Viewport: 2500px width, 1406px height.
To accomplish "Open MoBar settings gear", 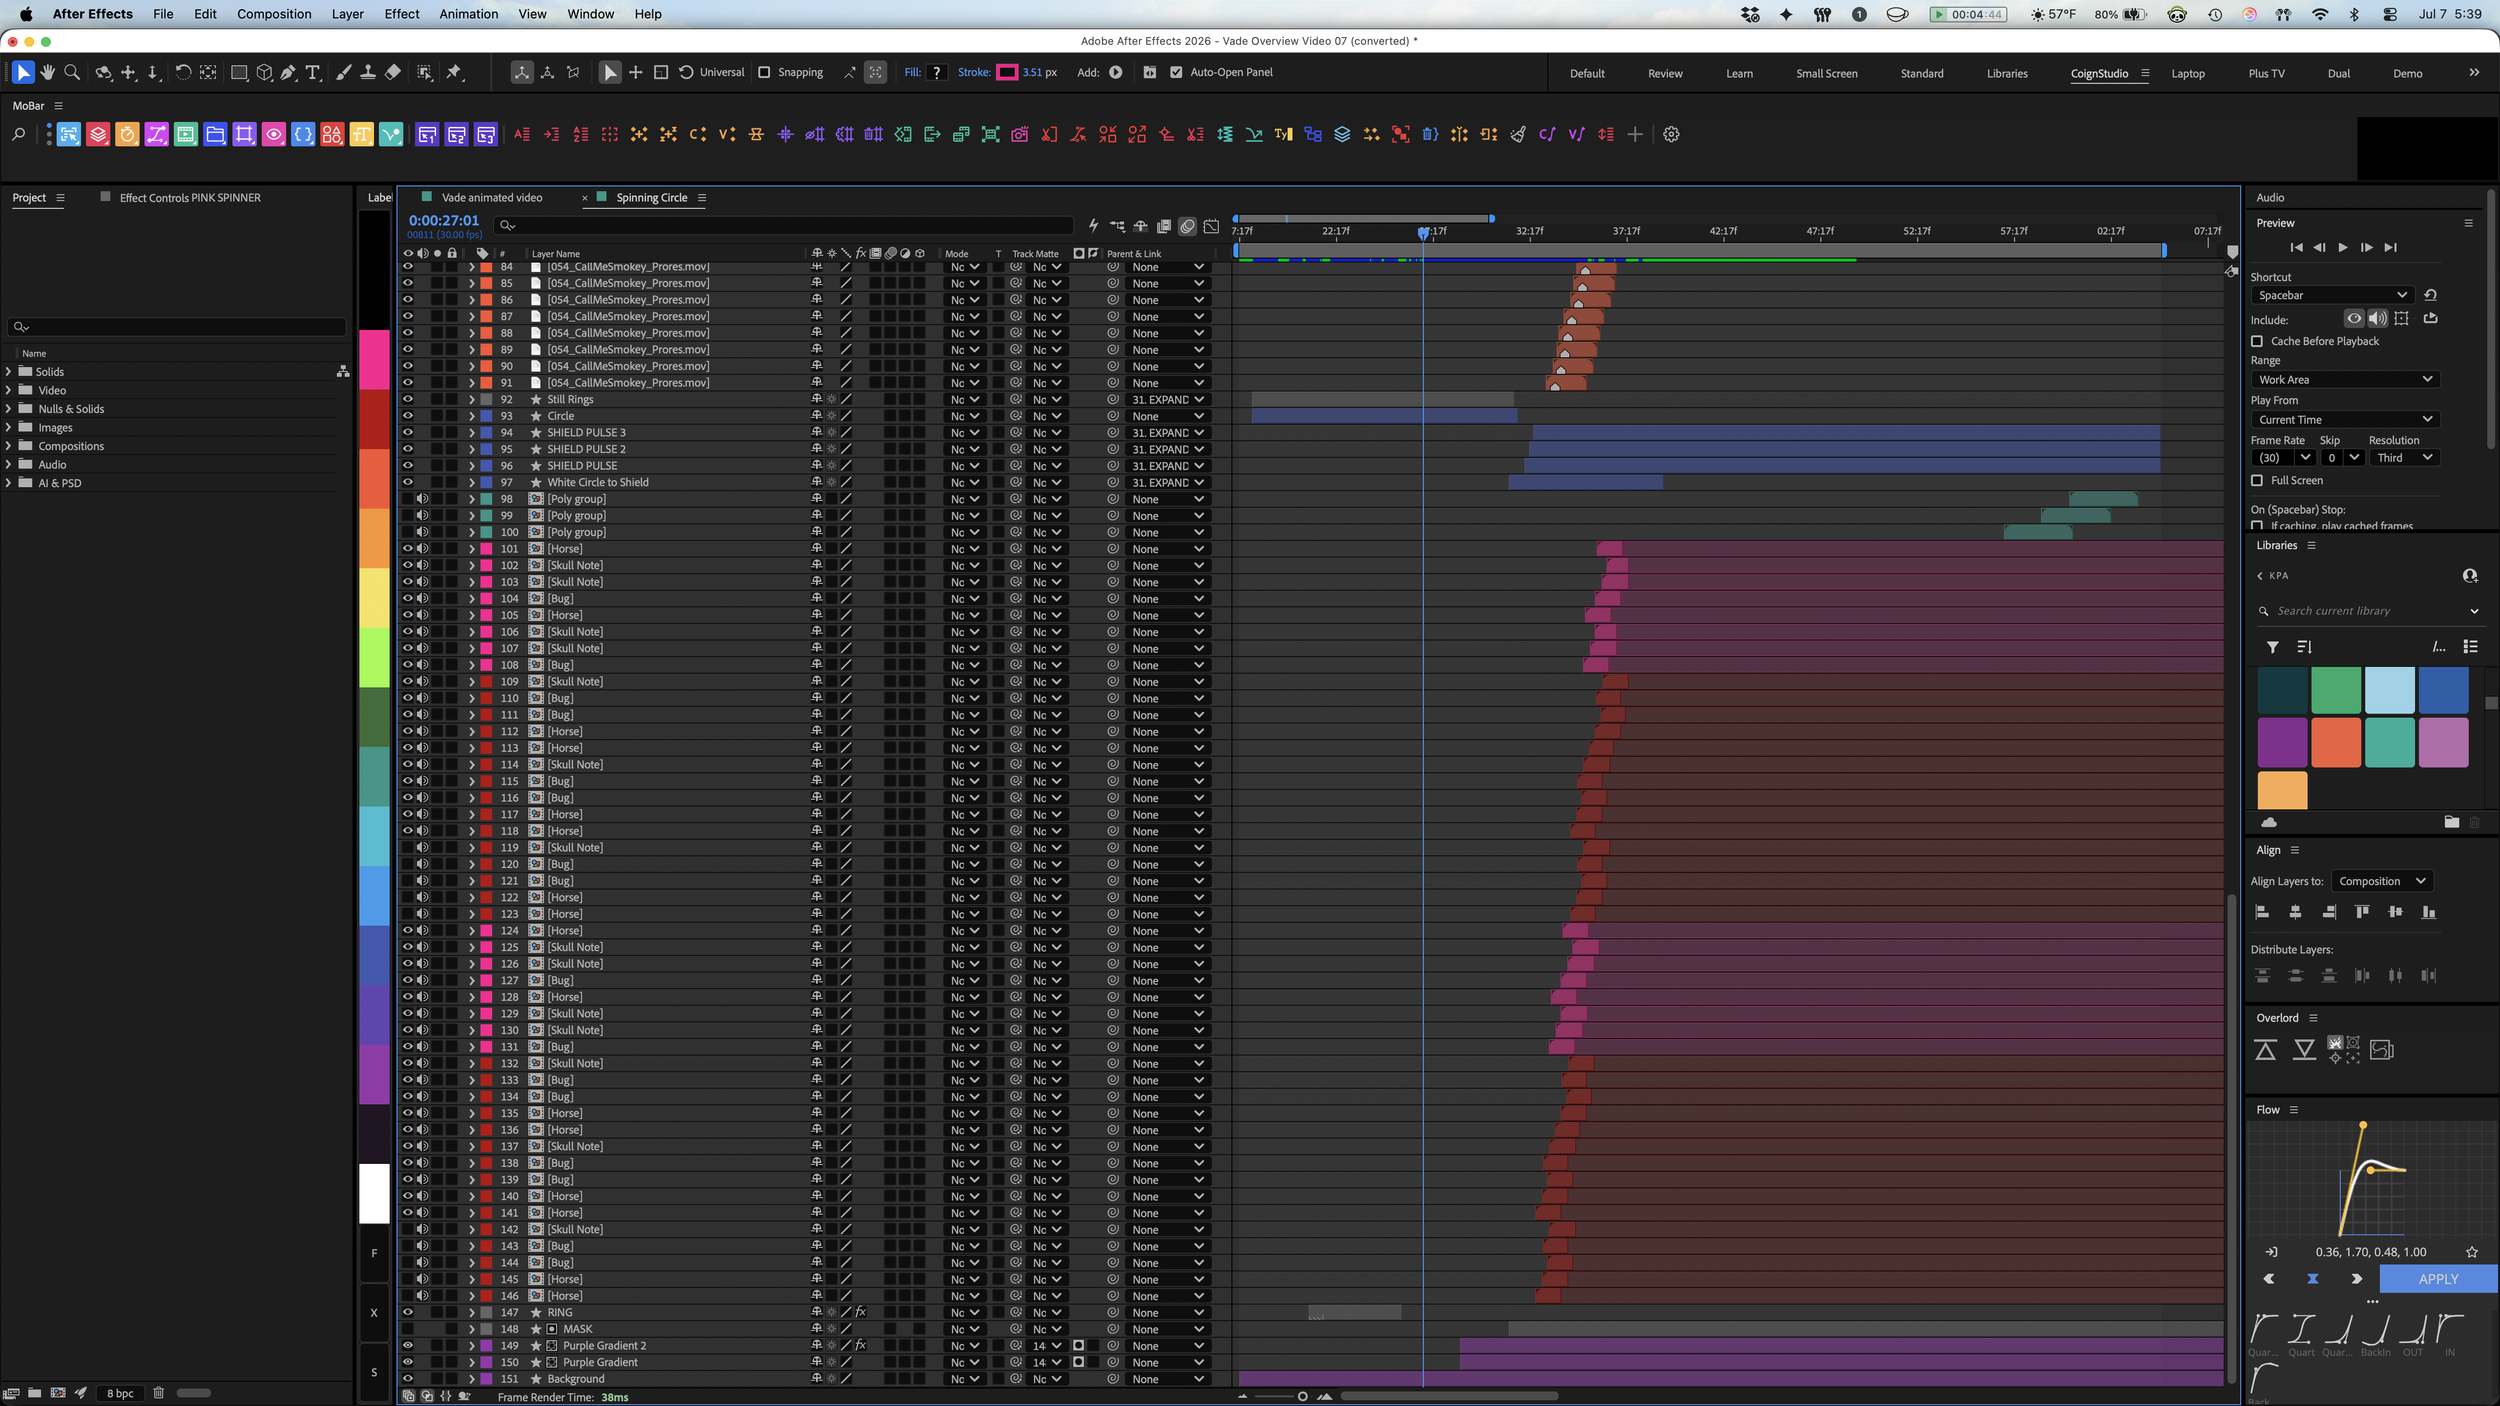I will (x=1671, y=134).
